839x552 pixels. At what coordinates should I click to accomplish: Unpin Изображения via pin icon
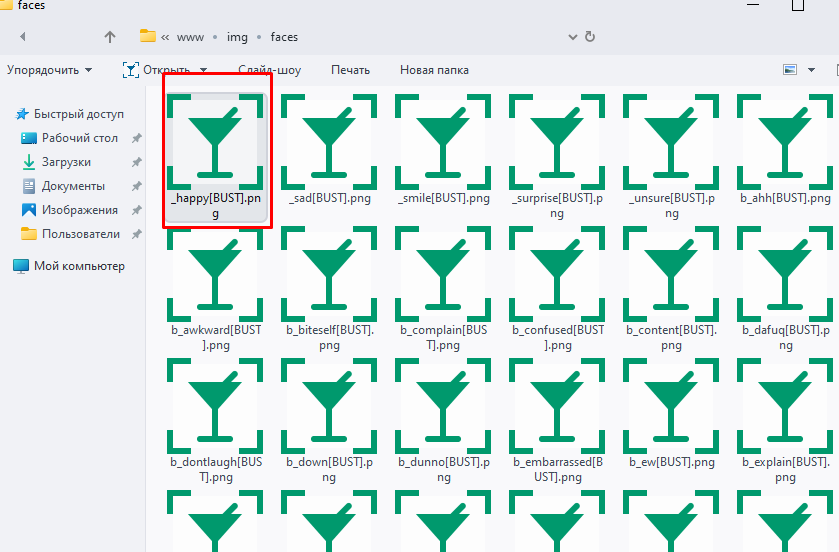click(137, 210)
